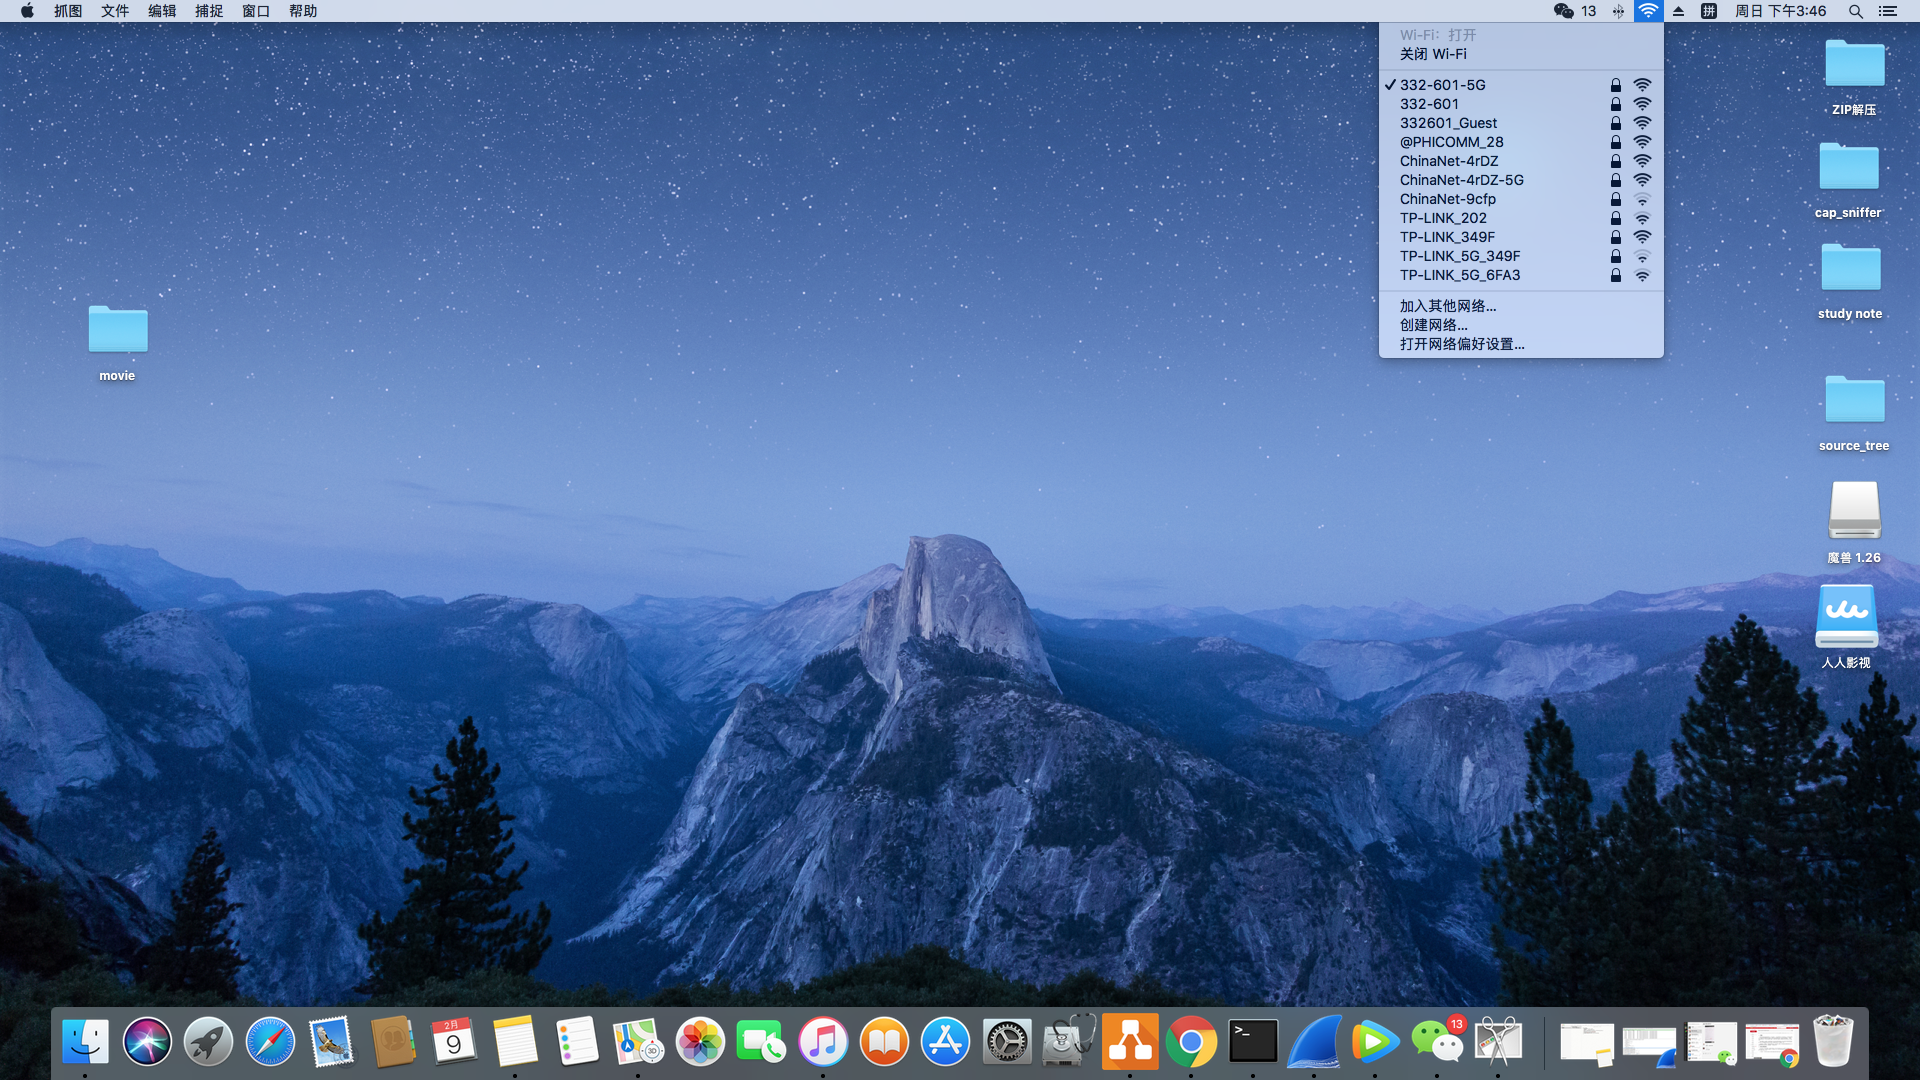Open Notification Center list icon
Viewport: 1920px width, 1080px height.
1887,11
